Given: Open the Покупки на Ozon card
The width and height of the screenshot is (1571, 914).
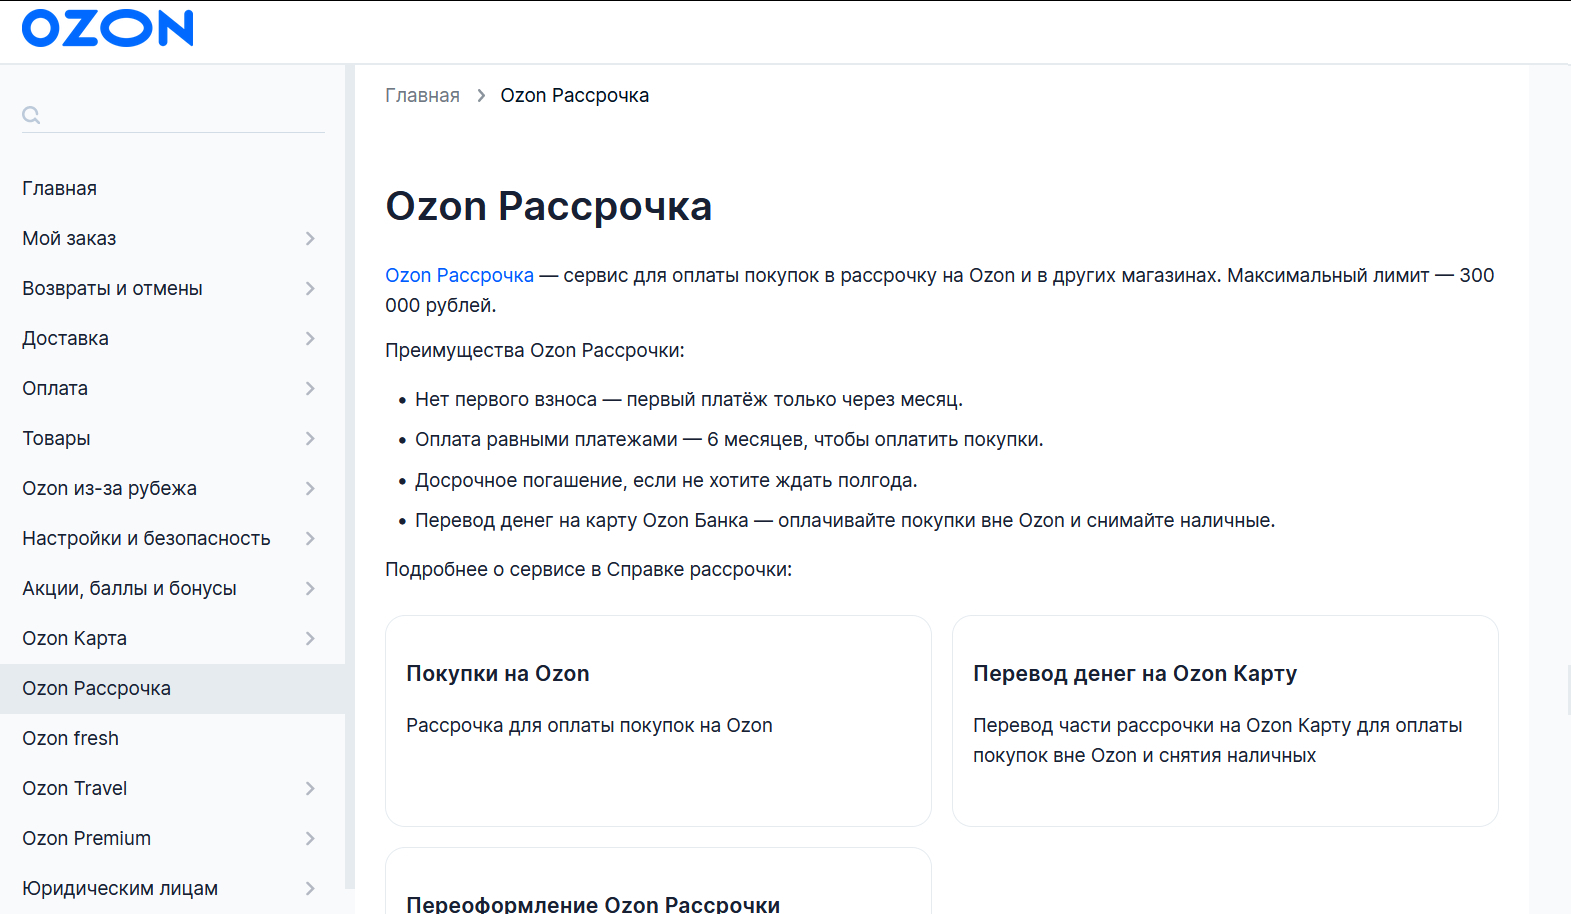Looking at the screenshot, I should tap(658, 720).
